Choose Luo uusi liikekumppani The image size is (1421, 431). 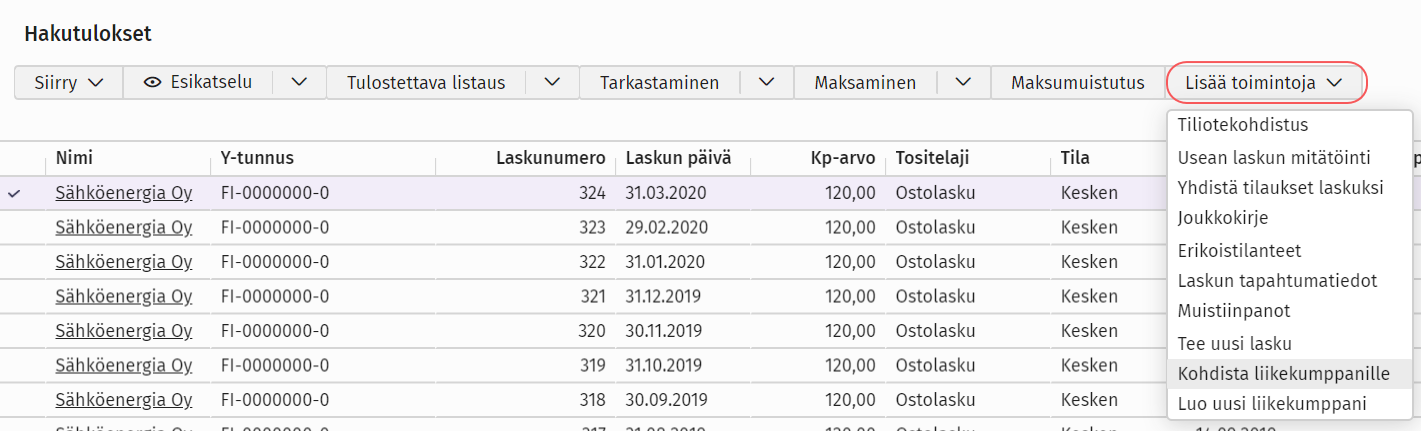pos(1289,404)
